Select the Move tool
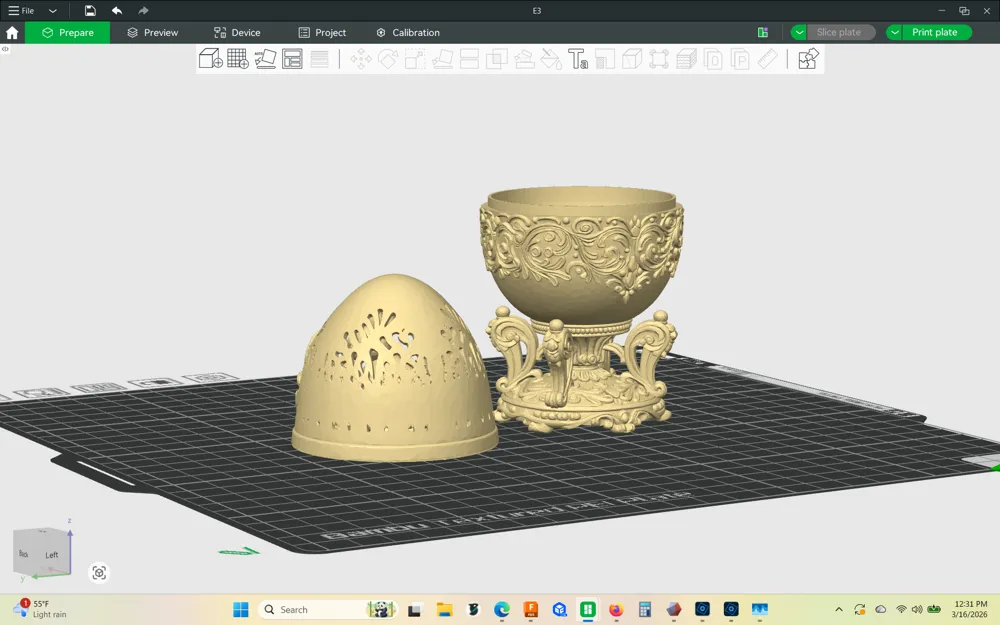The height and width of the screenshot is (625, 1000). pos(361,59)
